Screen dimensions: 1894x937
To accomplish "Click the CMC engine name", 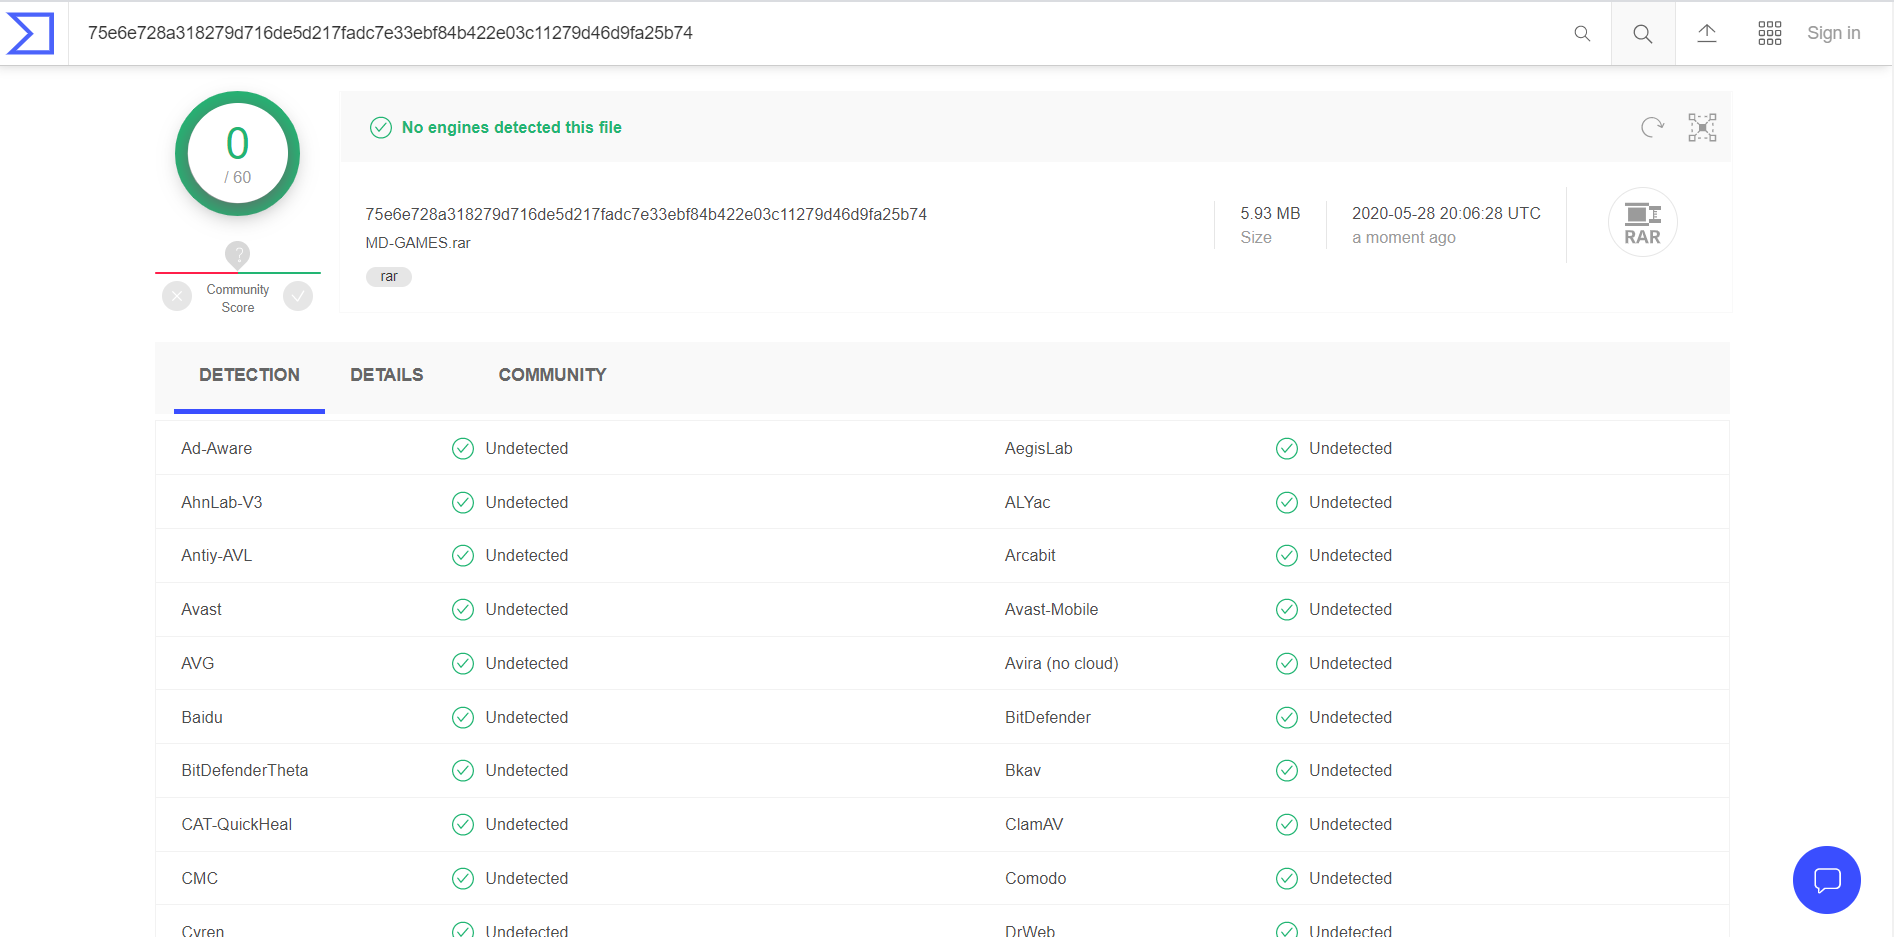I will coord(200,878).
